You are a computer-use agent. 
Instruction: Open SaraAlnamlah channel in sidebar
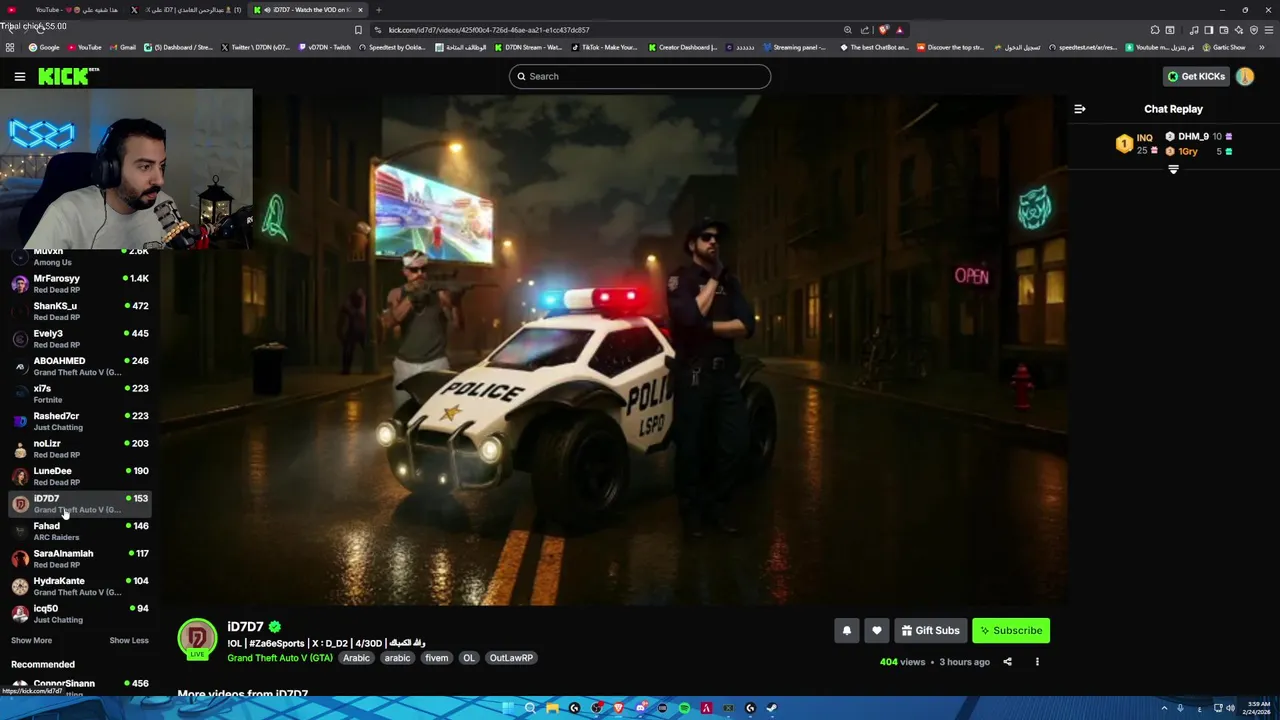(x=80, y=559)
